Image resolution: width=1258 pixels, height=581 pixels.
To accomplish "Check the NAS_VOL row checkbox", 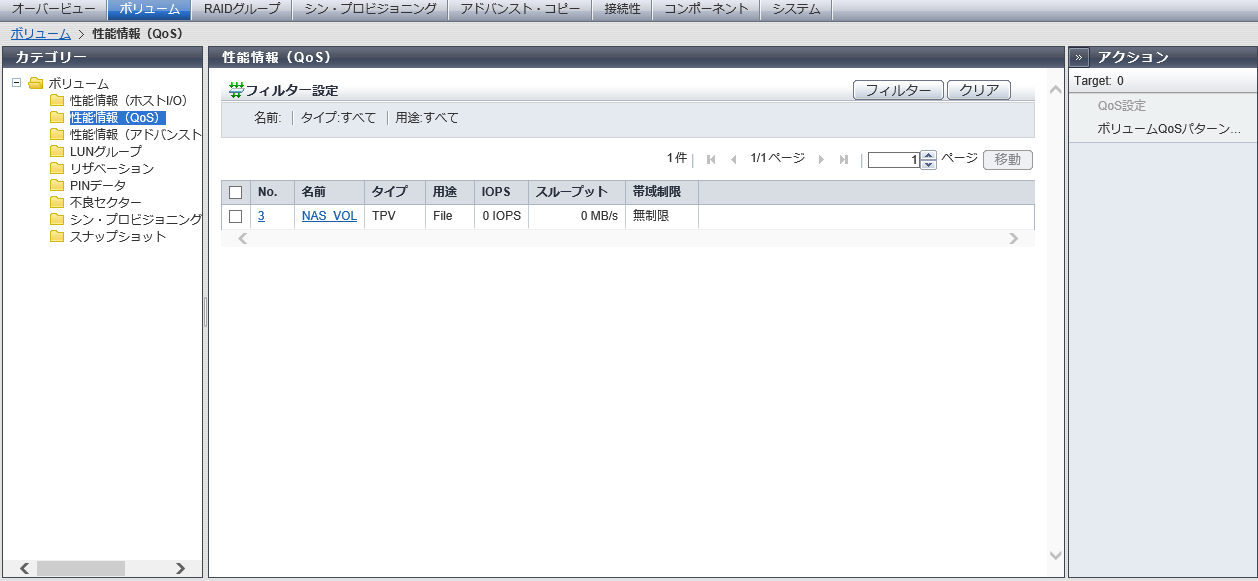I will pyautogui.click(x=236, y=216).
